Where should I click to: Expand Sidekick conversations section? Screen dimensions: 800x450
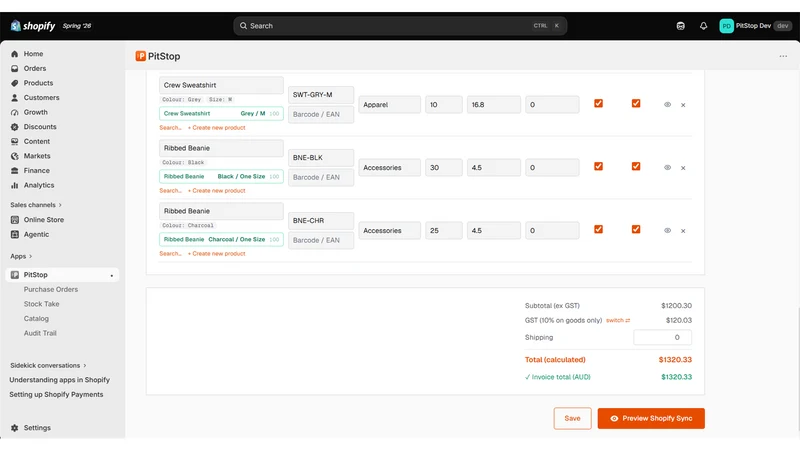pos(48,365)
